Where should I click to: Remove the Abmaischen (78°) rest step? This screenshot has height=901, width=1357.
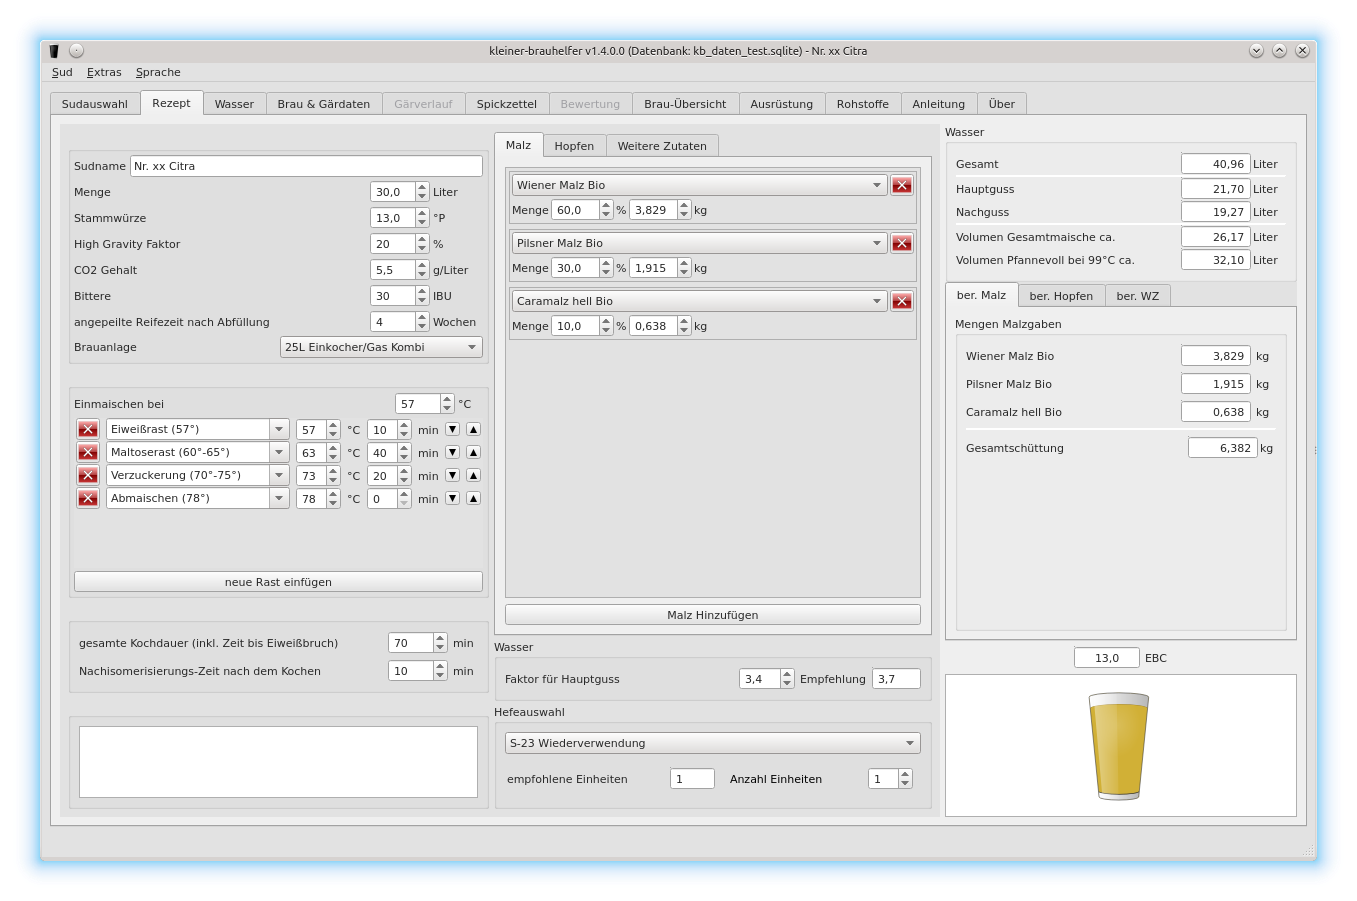pos(88,498)
